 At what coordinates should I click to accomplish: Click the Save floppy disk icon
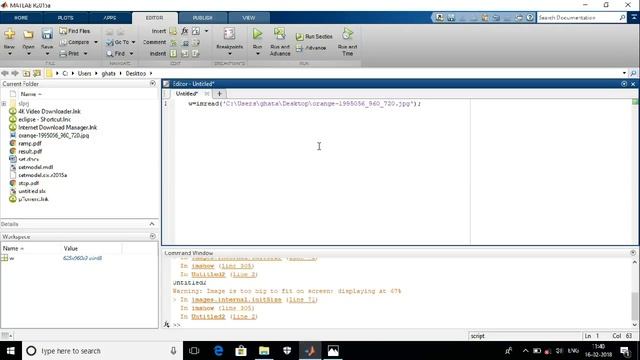click(x=47, y=34)
